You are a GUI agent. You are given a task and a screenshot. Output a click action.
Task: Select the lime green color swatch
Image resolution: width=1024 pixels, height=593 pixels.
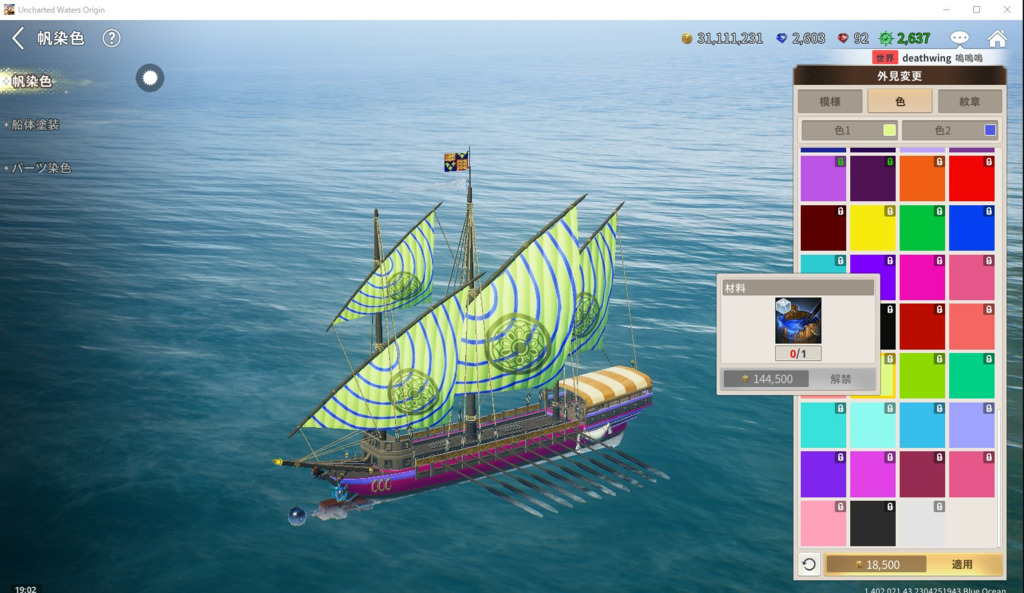click(922, 376)
